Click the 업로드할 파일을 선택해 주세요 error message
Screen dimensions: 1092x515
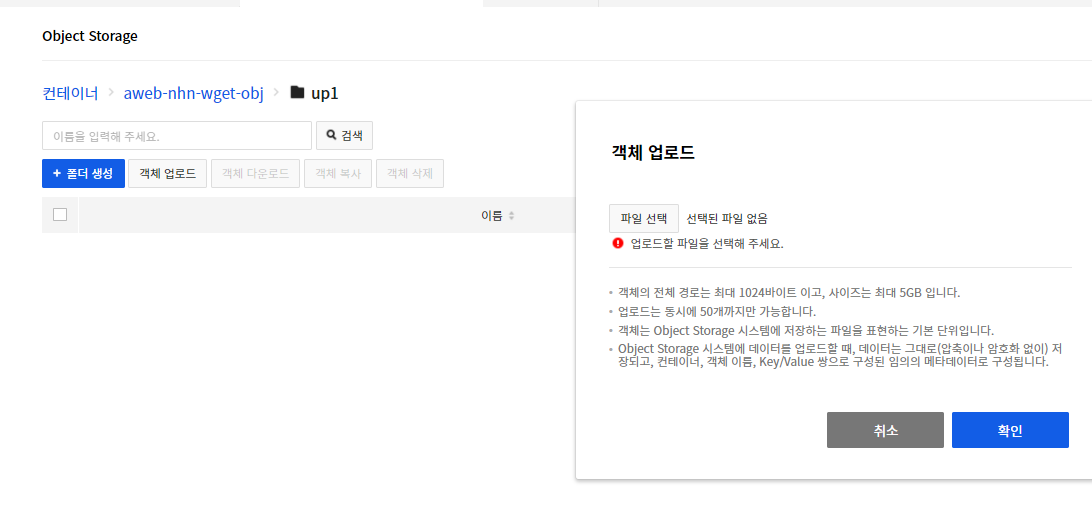click(707, 244)
